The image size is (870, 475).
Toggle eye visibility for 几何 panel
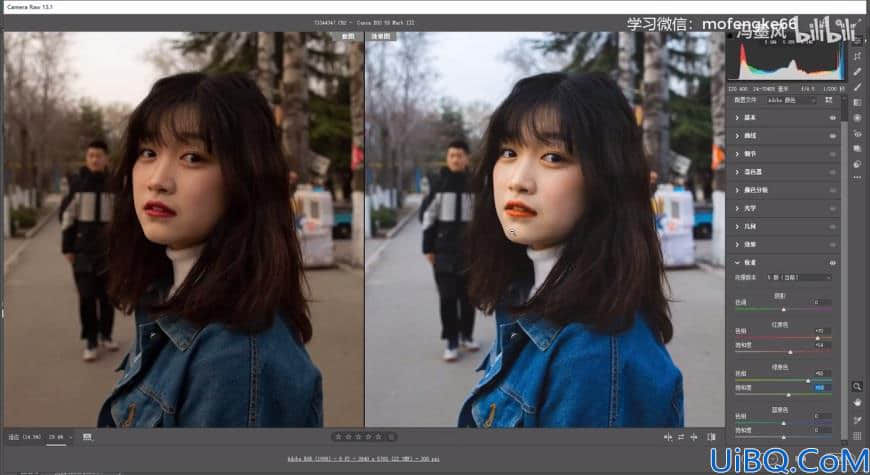click(832, 226)
